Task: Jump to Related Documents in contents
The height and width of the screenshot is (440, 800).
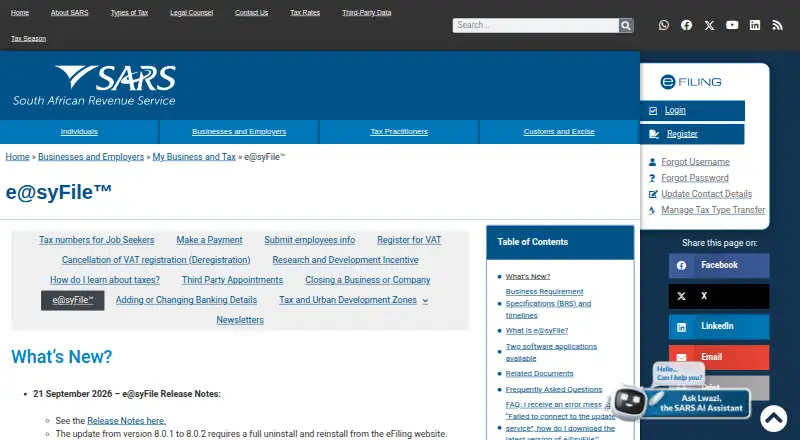Action: coord(539,374)
